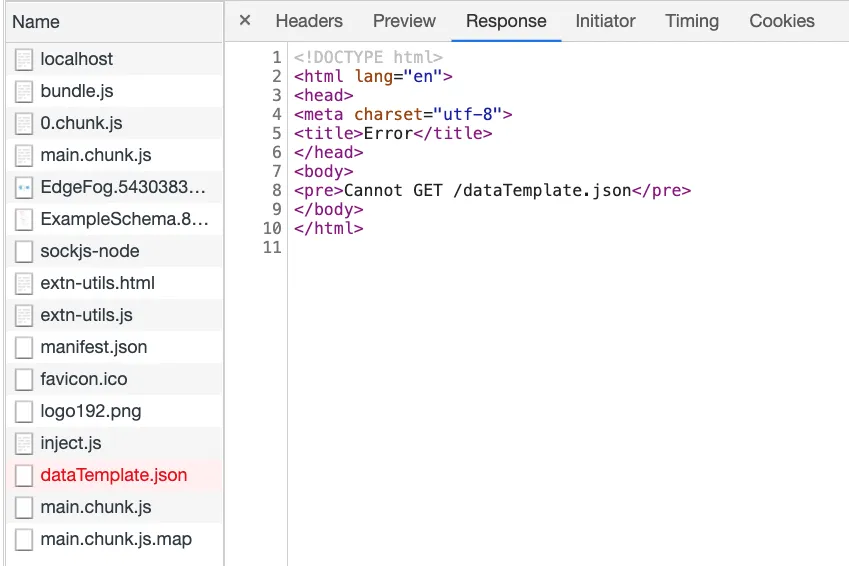This screenshot has width=849, height=566.
Task: Select the failed dataTemplate.json request
Action: 114,475
